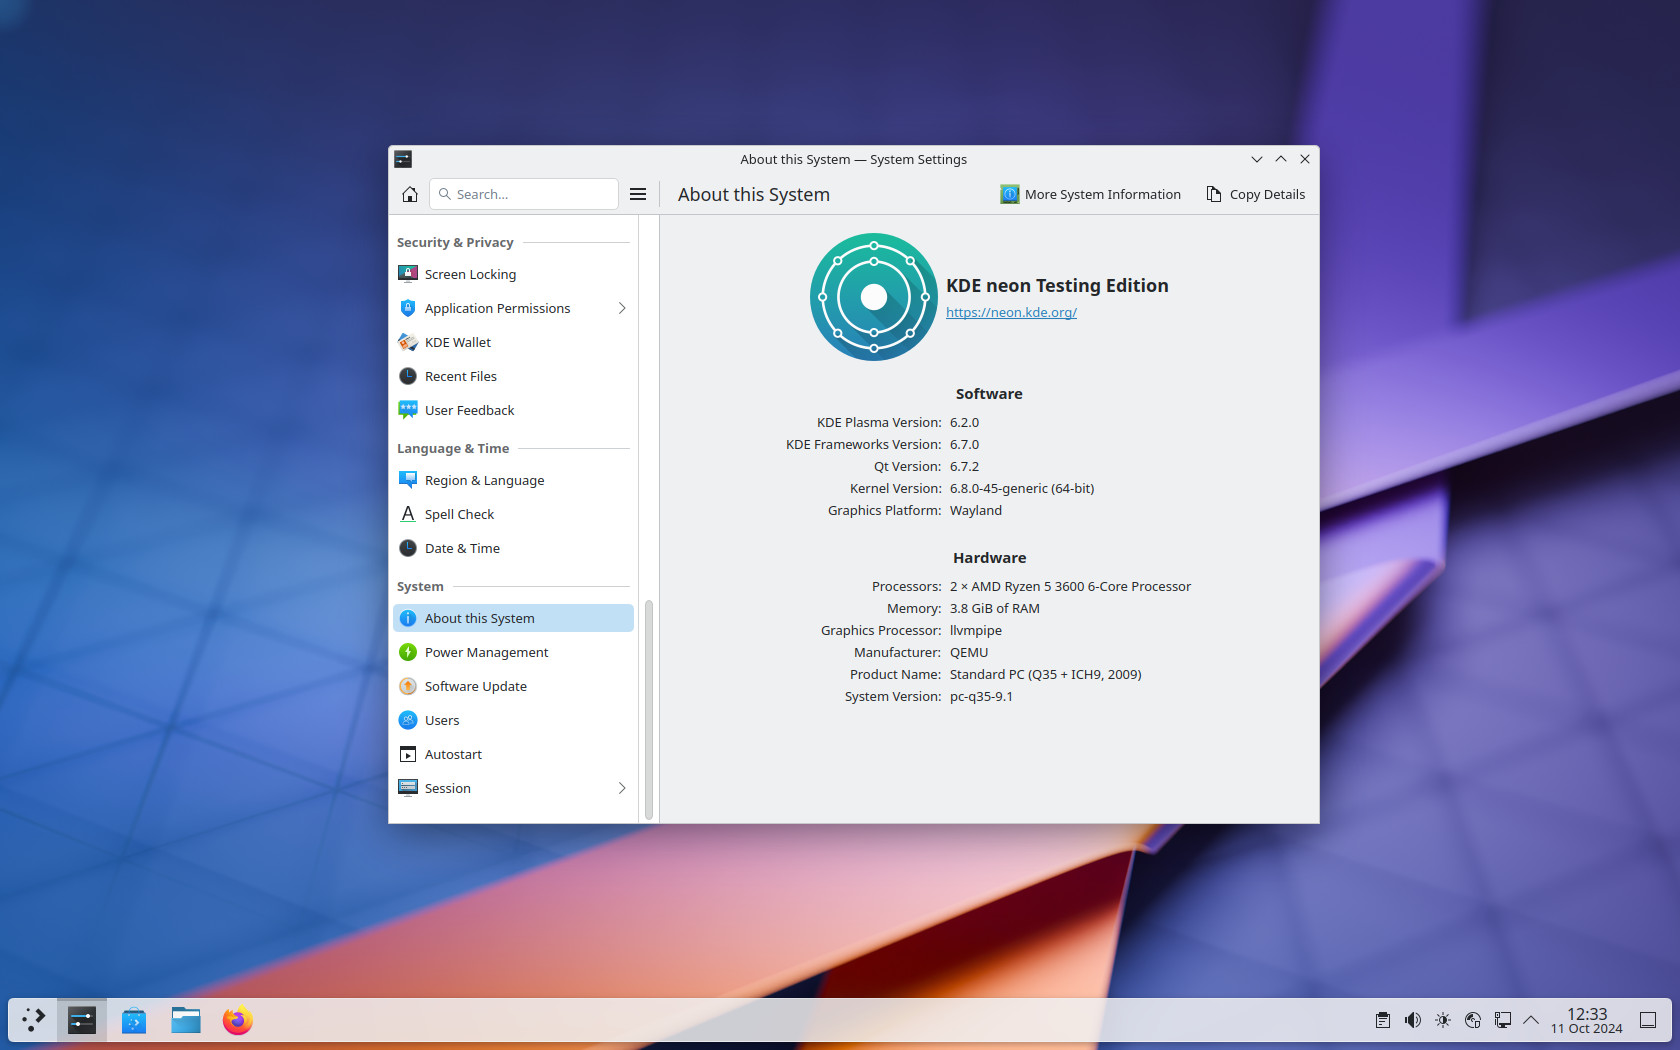Image resolution: width=1680 pixels, height=1050 pixels.
Task: Open brightness tray icon
Action: (x=1442, y=1020)
